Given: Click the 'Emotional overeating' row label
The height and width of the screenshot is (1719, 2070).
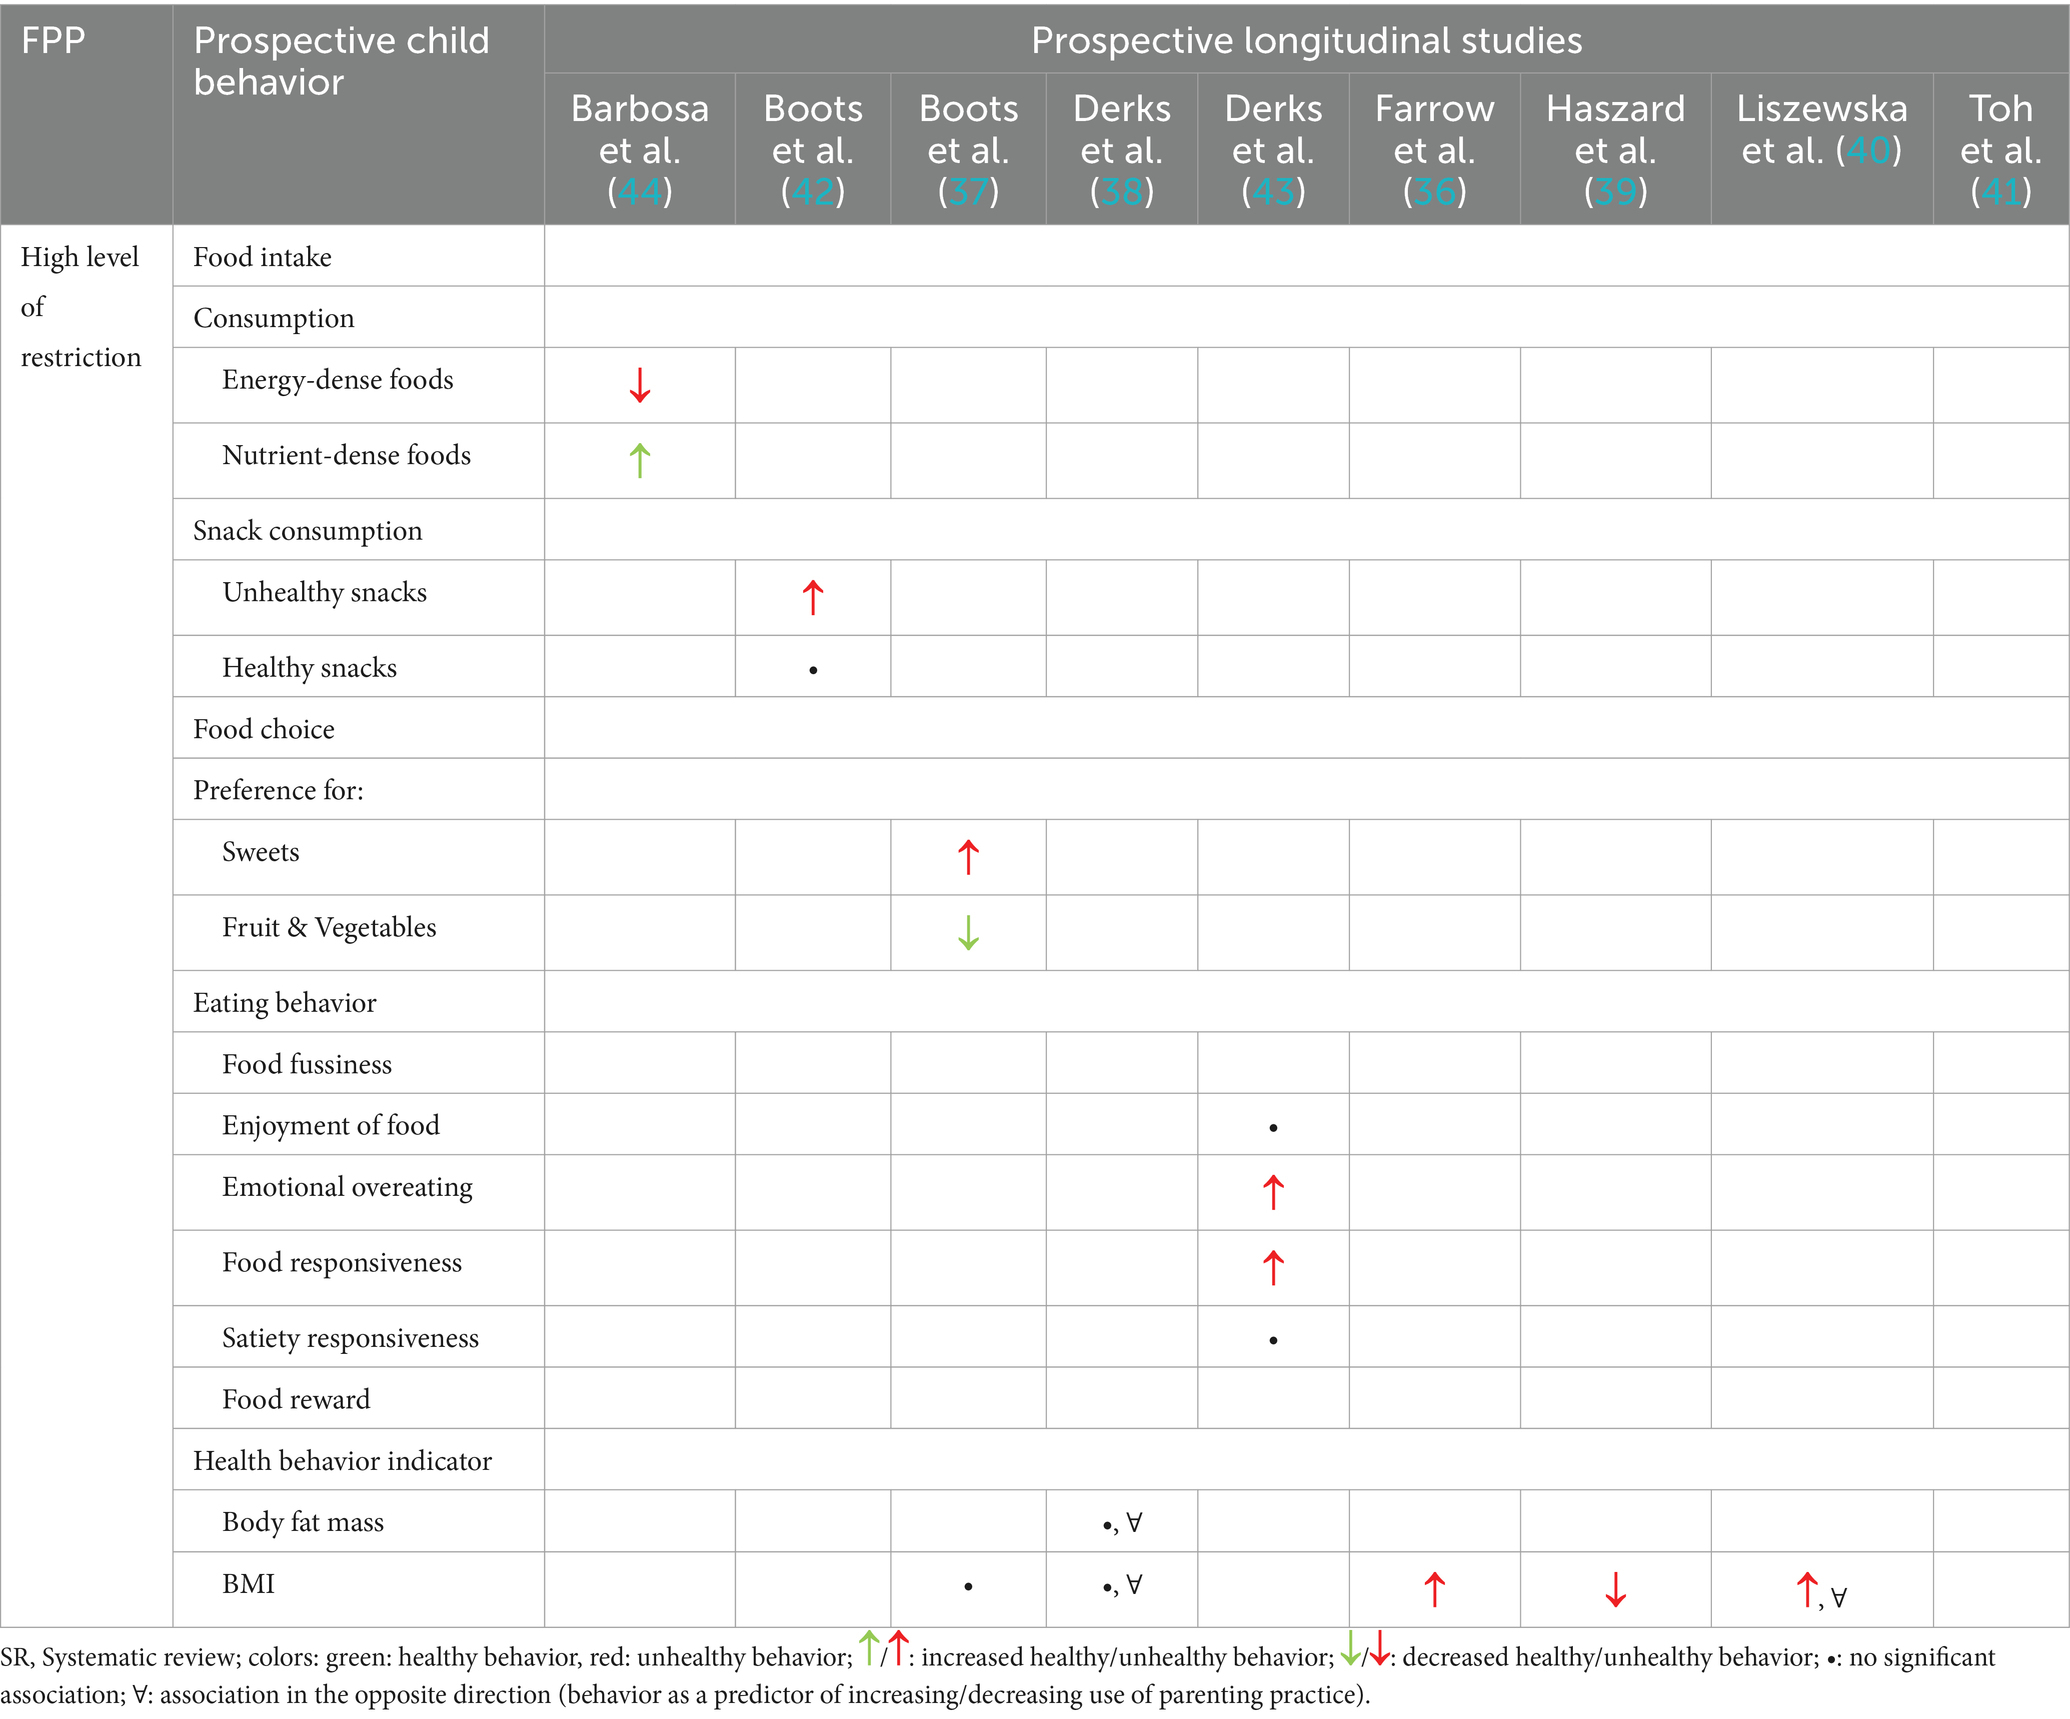Looking at the screenshot, I should point(347,1187).
